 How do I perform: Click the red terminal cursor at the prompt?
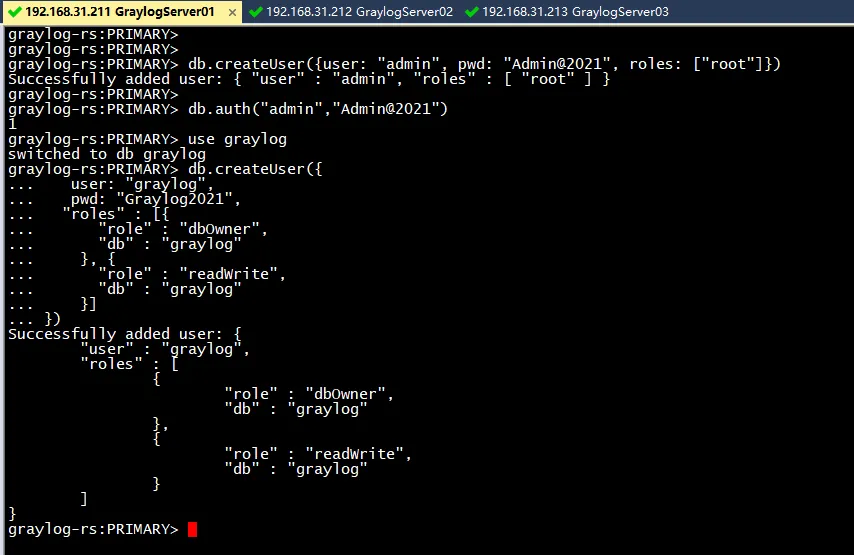pos(192,529)
